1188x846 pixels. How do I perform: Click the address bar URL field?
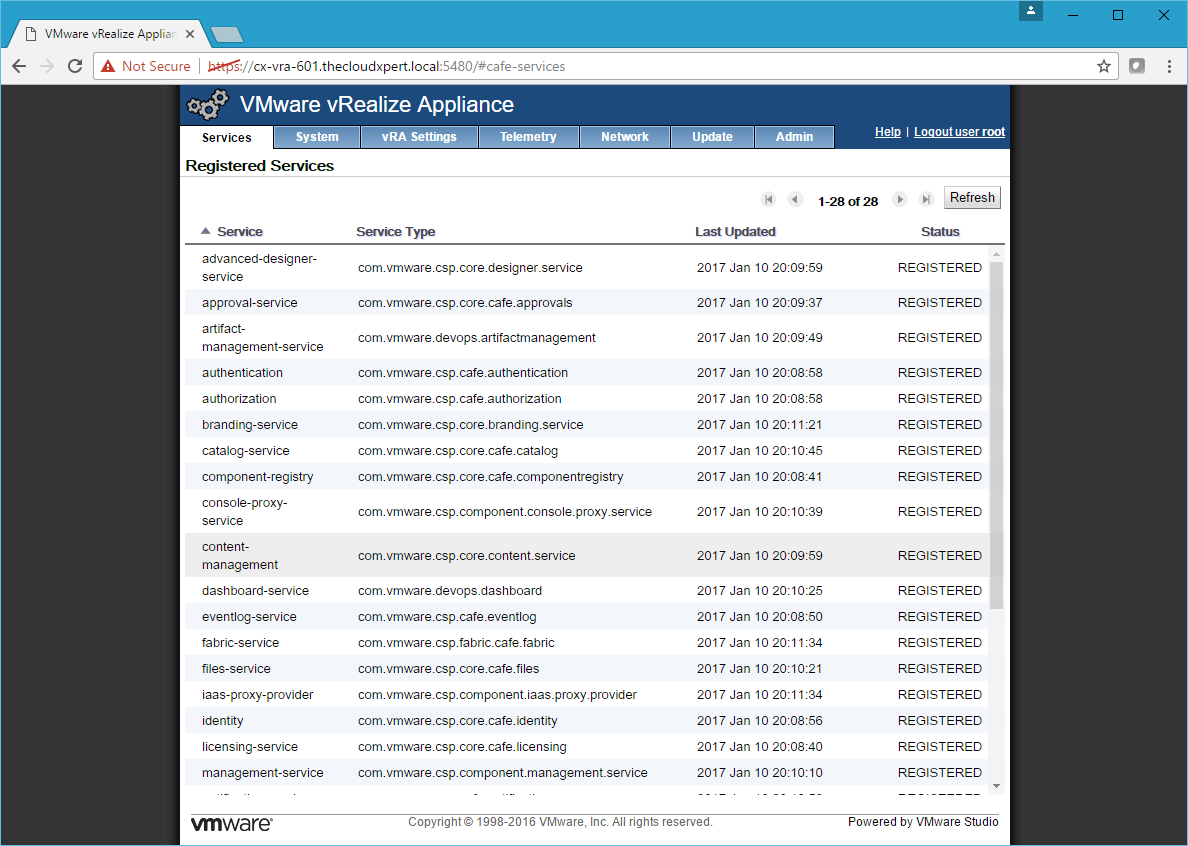coord(650,66)
